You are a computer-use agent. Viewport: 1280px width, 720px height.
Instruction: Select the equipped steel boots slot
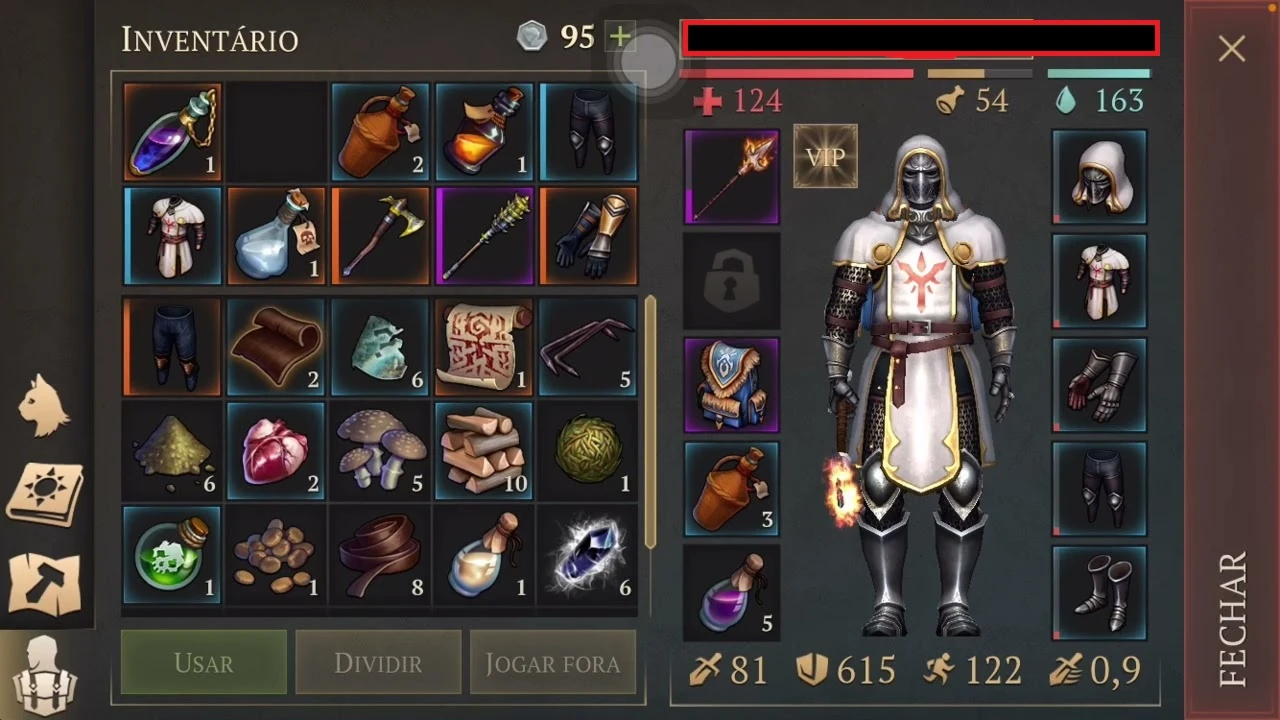(1100, 593)
